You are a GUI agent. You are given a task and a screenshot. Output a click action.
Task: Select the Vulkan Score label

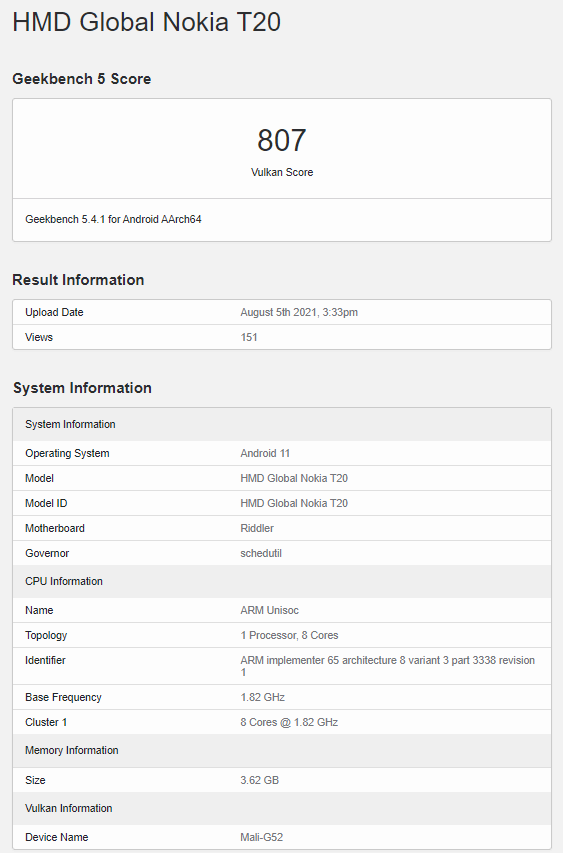[x=282, y=172]
